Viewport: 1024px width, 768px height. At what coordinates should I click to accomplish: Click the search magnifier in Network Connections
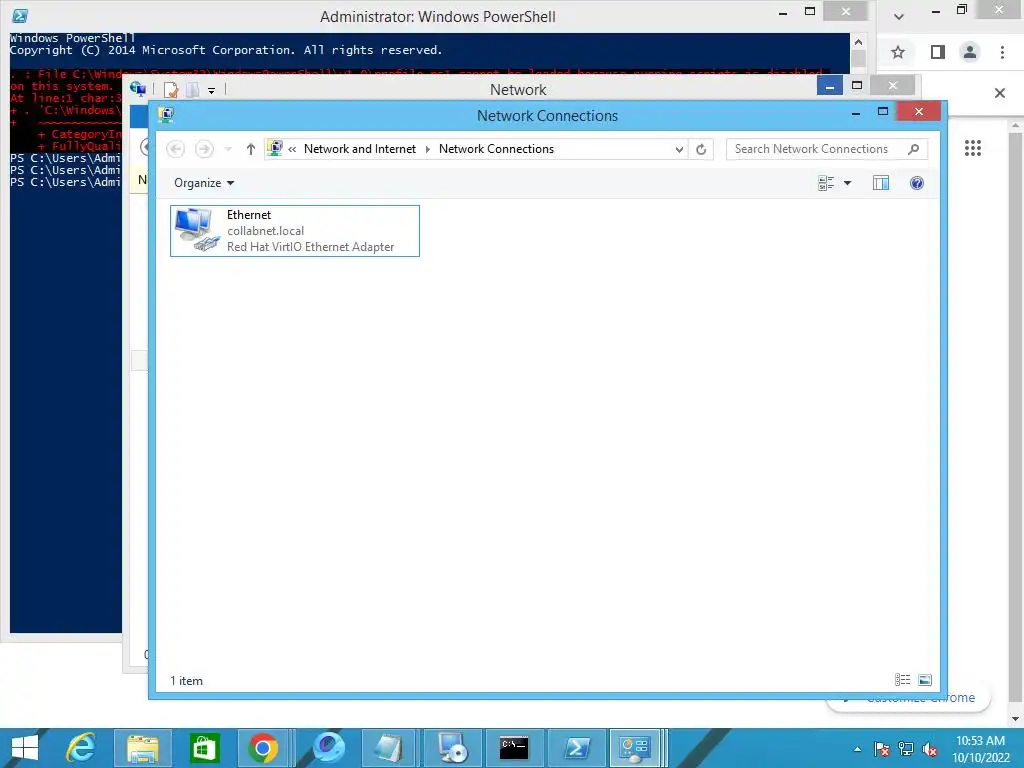pyautogui.click(x=914, y=150)
